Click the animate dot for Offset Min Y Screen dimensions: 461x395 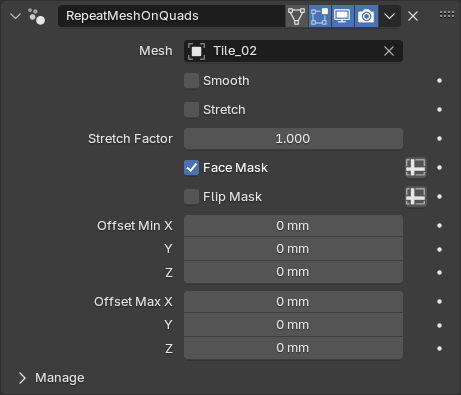click(x=439, y=249)
